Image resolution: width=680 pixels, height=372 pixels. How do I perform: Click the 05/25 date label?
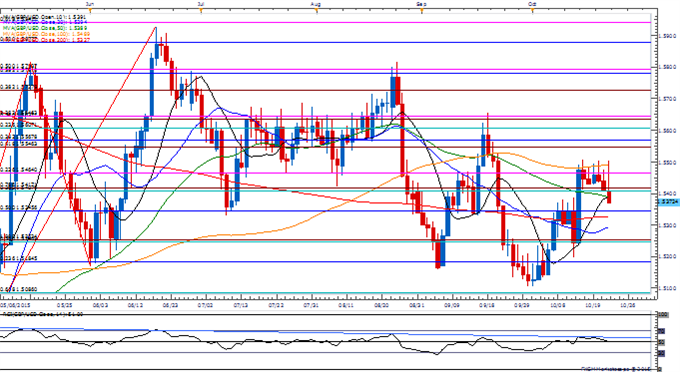pyautogui.click(x=64, y=305)
